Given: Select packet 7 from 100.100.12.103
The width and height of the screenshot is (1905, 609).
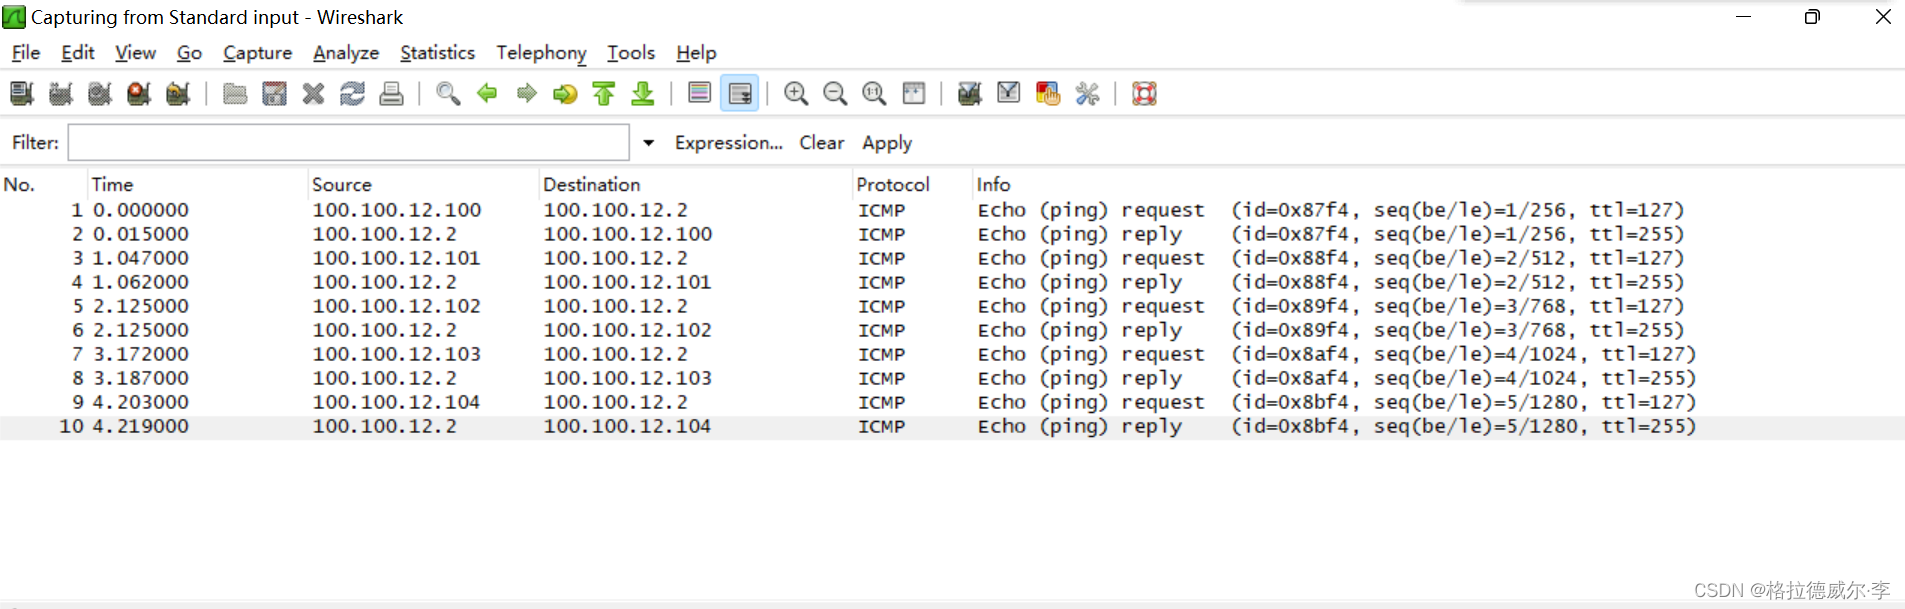Looking at the screenshot, I should (952, 354).
